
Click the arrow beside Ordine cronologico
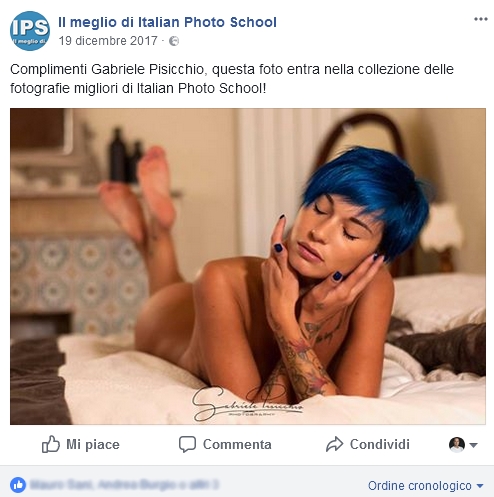coord(480,486)
